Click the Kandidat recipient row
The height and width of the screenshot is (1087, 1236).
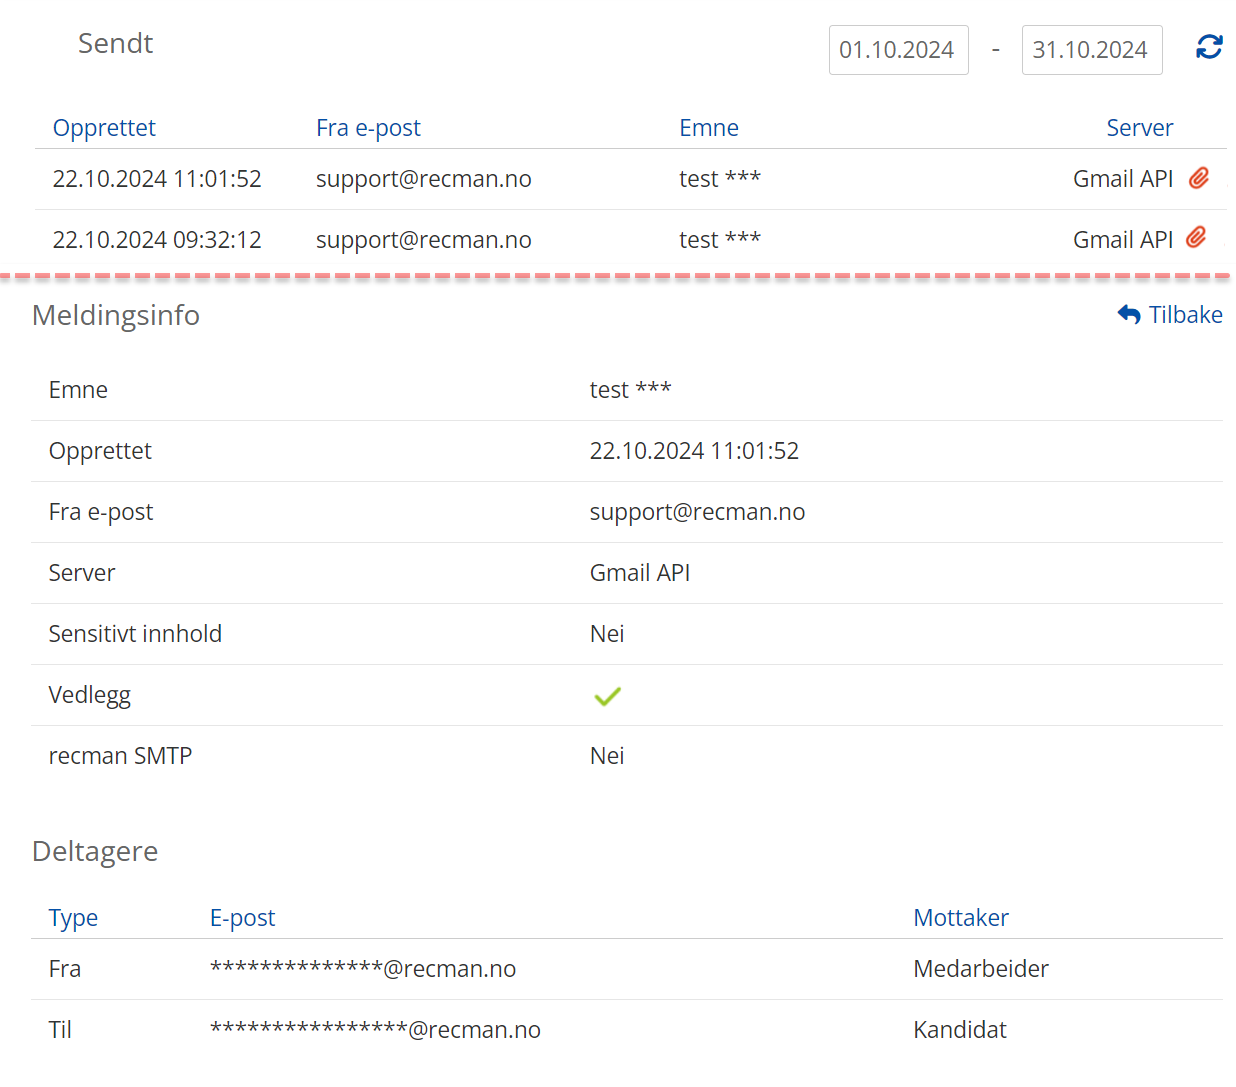click(959, 1030)
